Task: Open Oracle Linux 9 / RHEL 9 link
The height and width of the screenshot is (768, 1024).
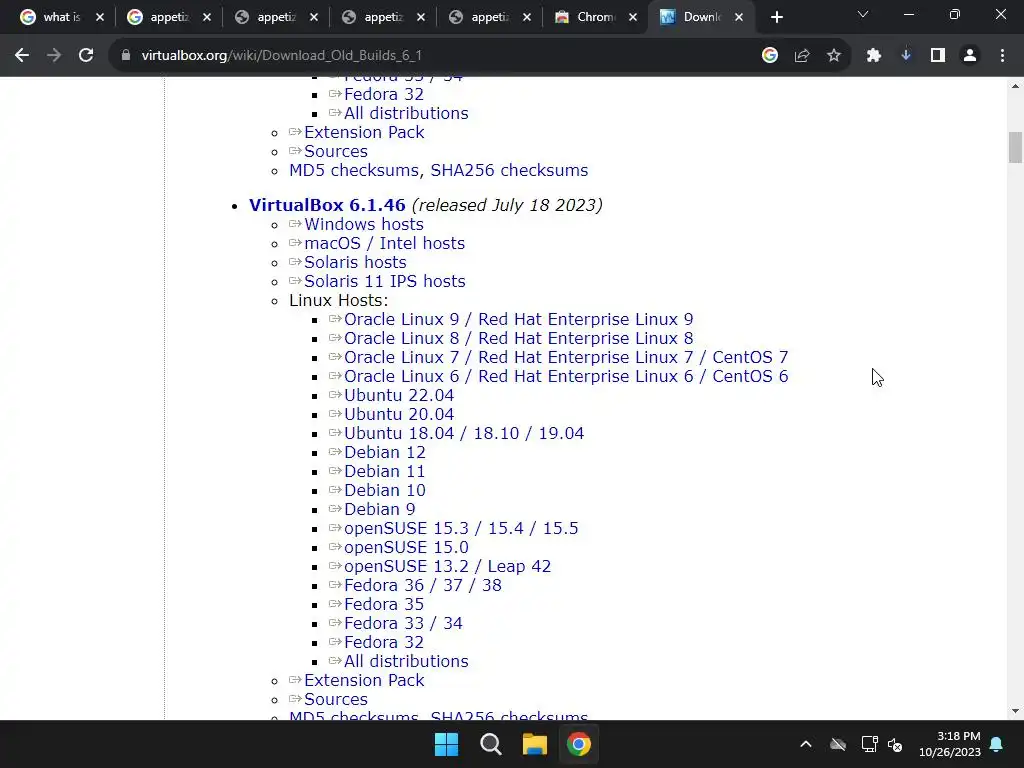Action: 519,319
